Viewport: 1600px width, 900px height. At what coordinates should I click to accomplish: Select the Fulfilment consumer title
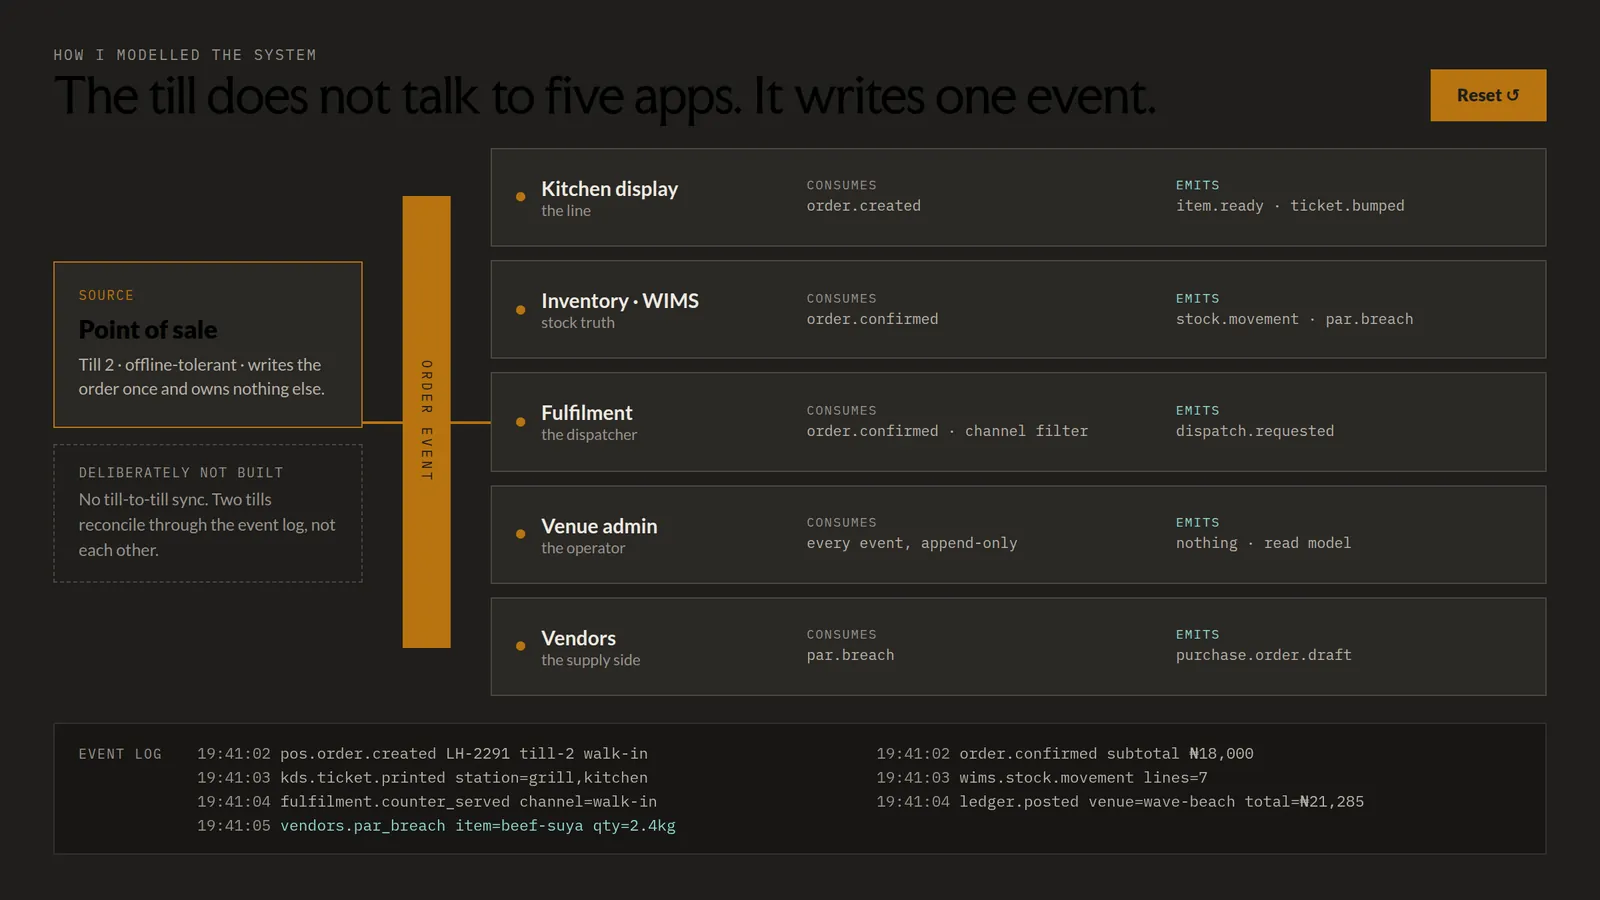587,413
